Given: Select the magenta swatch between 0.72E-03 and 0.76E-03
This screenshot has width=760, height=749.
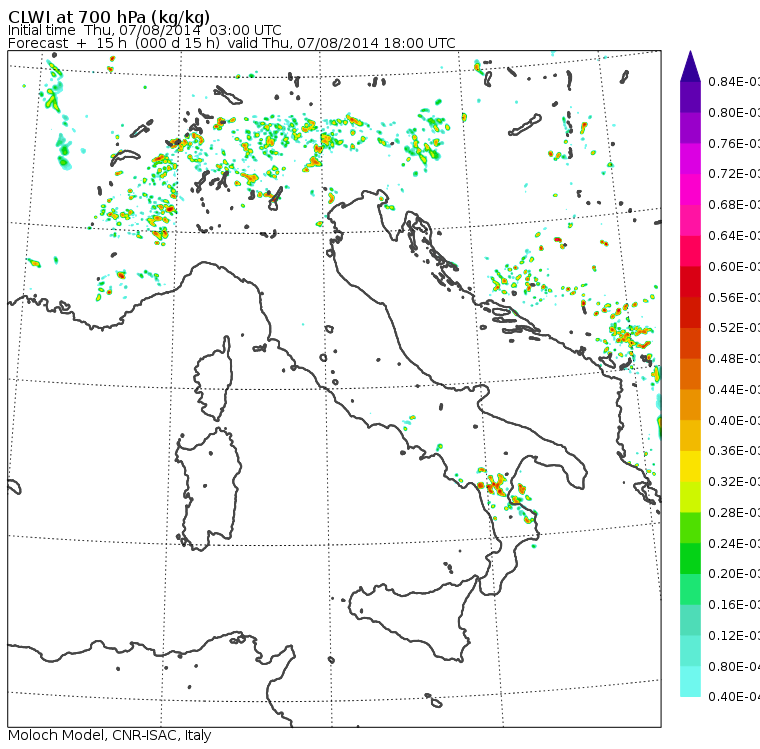Looking at the screenshot, I should (690, 159).
